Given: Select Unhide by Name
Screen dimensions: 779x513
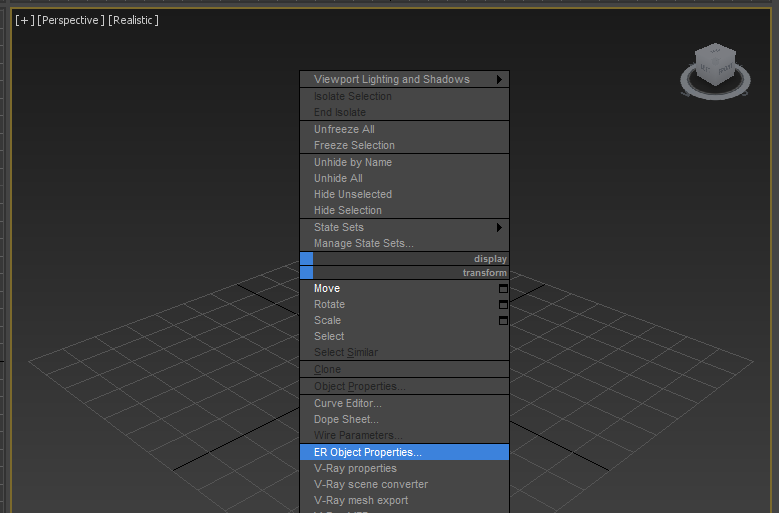Looking at the screenshot, I should point(404,162).
